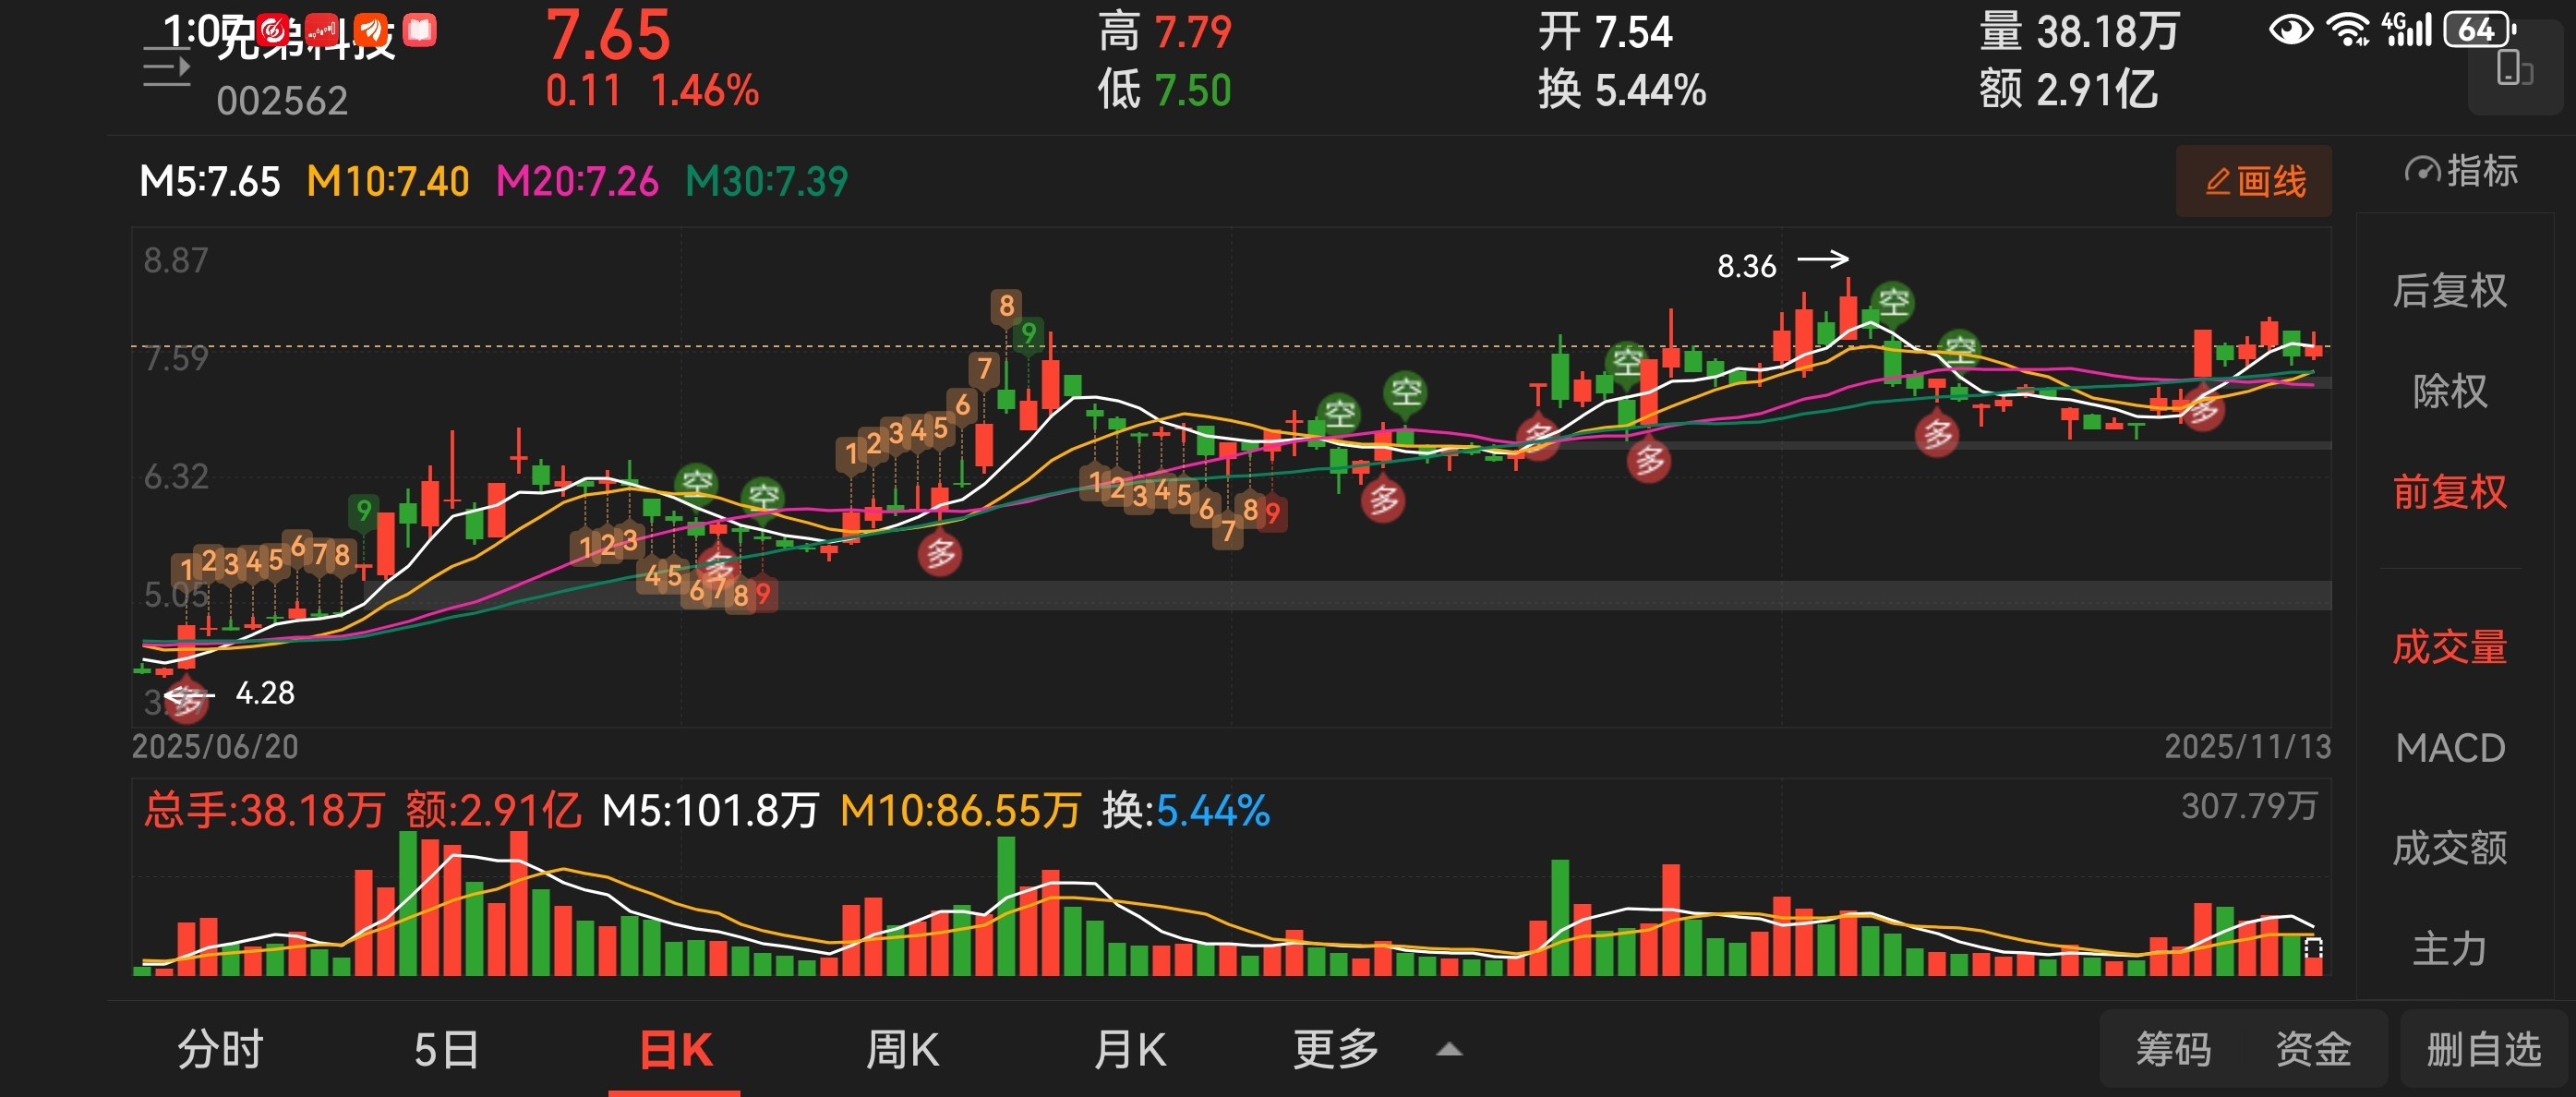Tap the 空 signal marker near 8.36 high
This screenshot has width=2576, height=1097.
1892,302
